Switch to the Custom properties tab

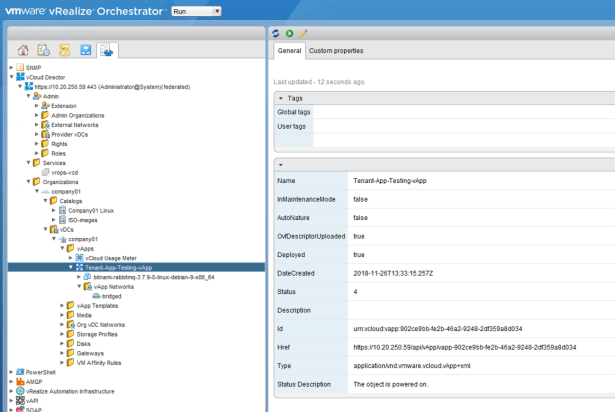[x=335, y=50]
